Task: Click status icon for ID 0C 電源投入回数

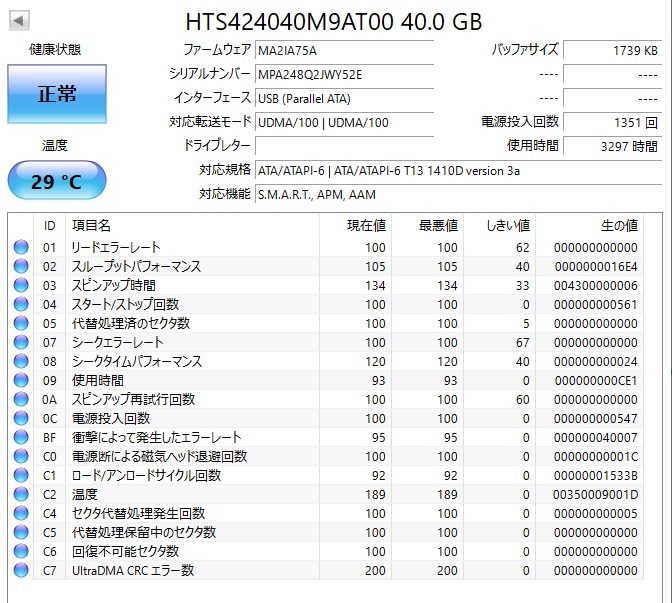Action: (x=21, y=418)
